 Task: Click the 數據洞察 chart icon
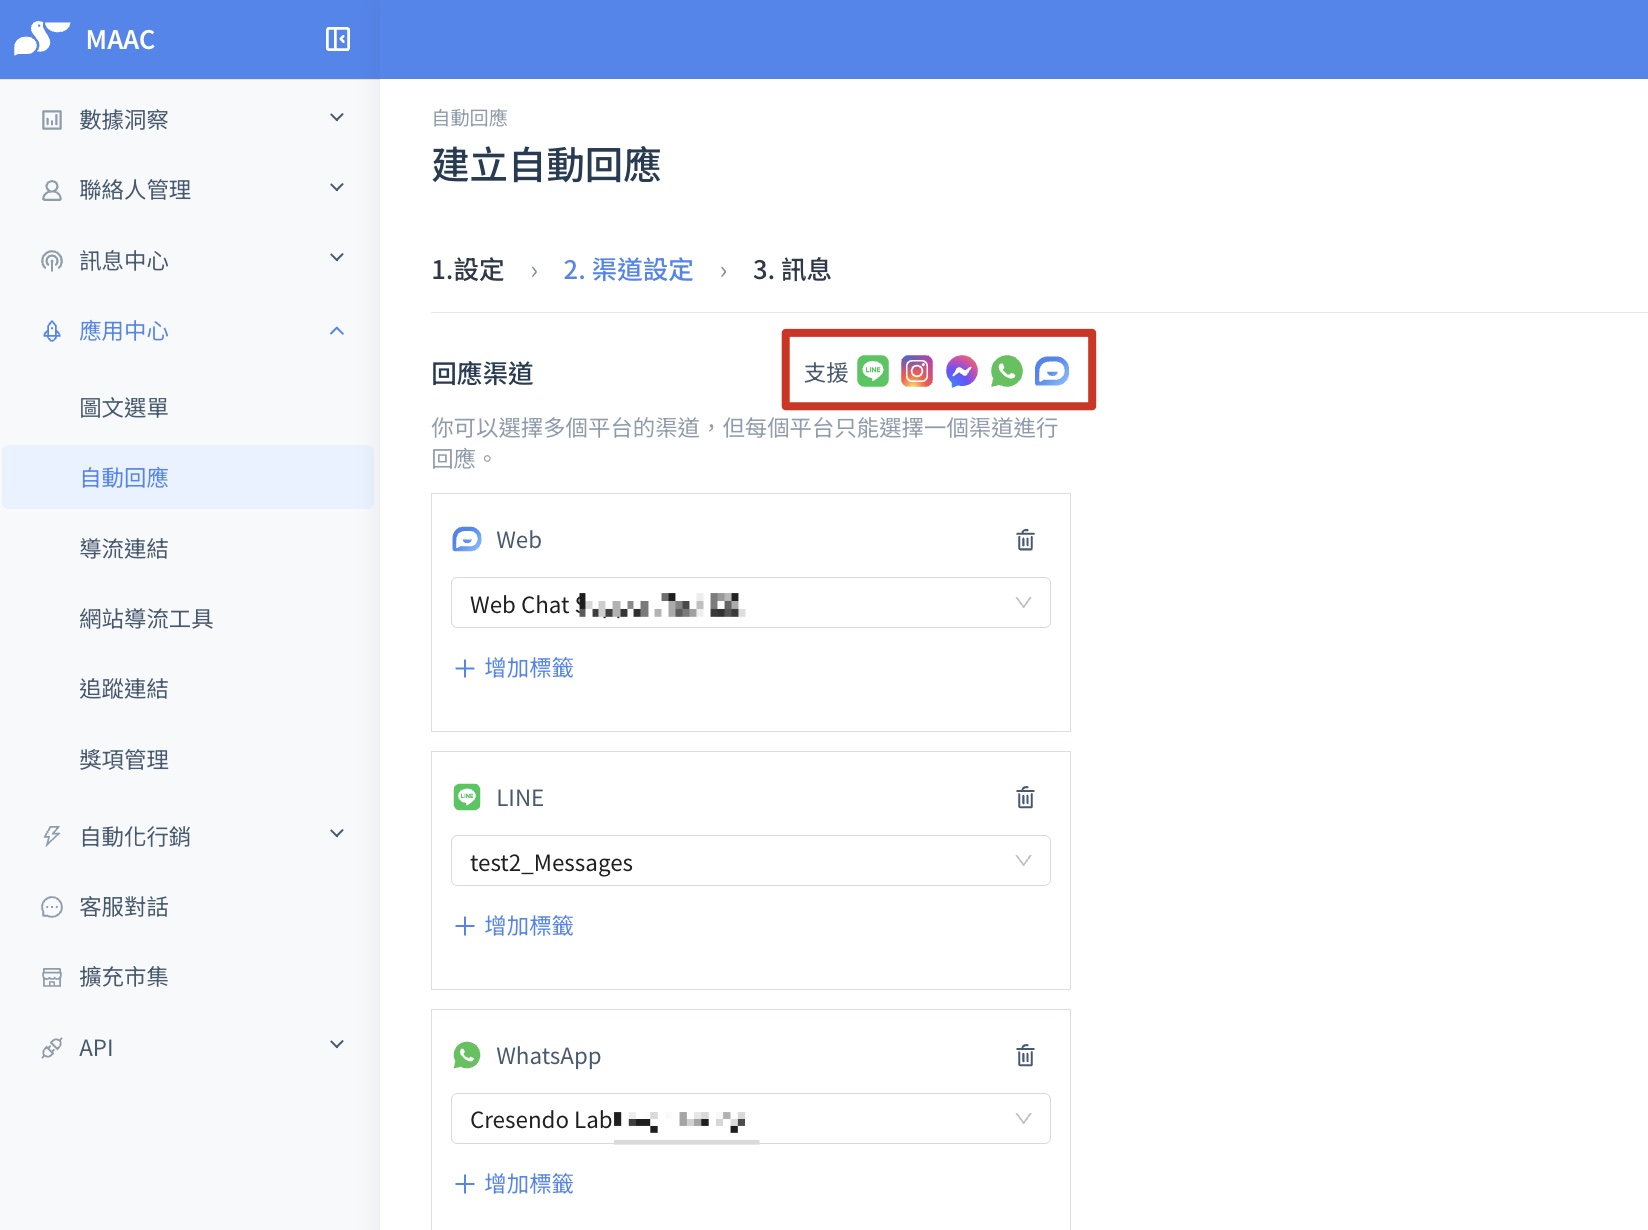52,120
